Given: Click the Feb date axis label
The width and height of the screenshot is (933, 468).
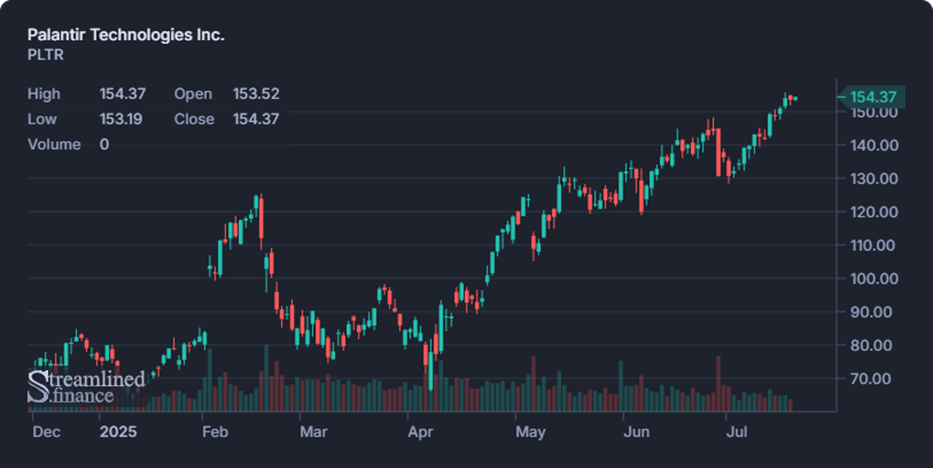Looking at the screenshot, I should [215, 432].
